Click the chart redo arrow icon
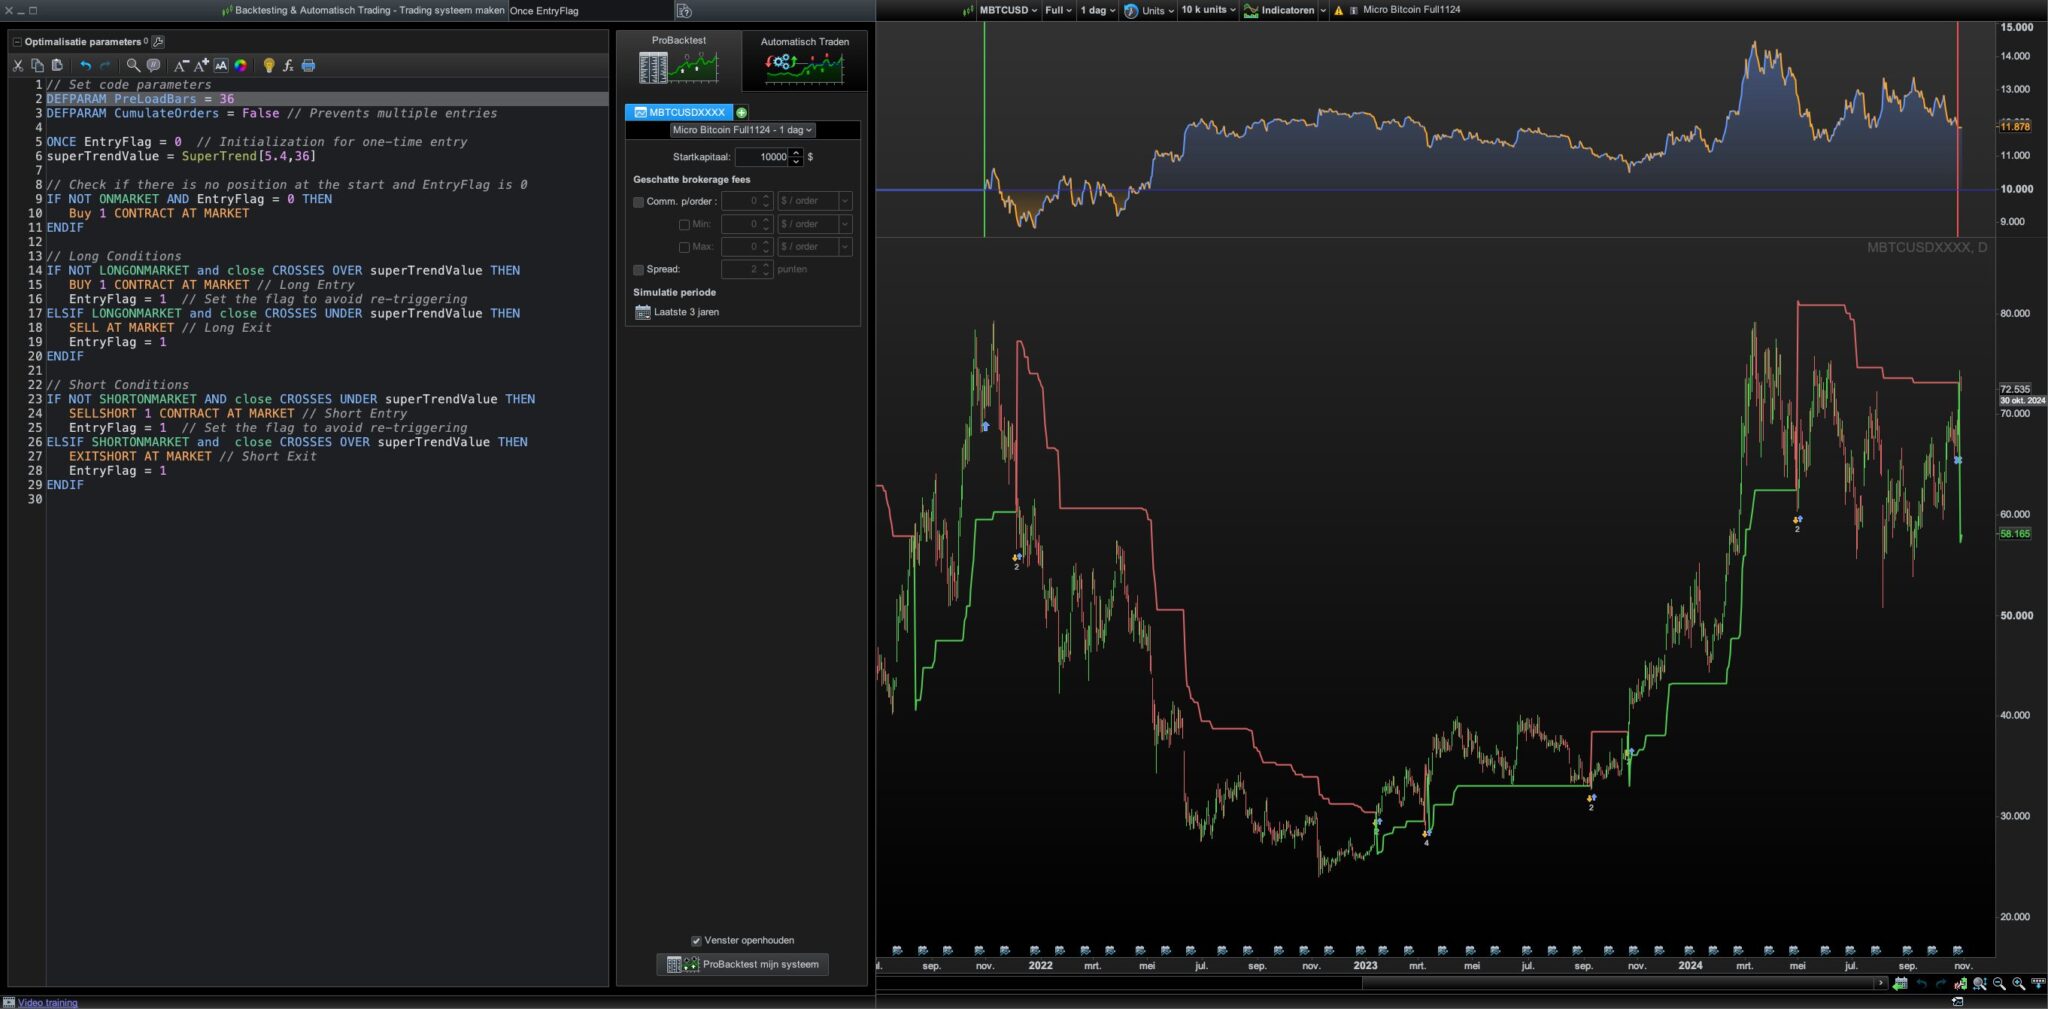2048x1009 pixels. 1941,984
